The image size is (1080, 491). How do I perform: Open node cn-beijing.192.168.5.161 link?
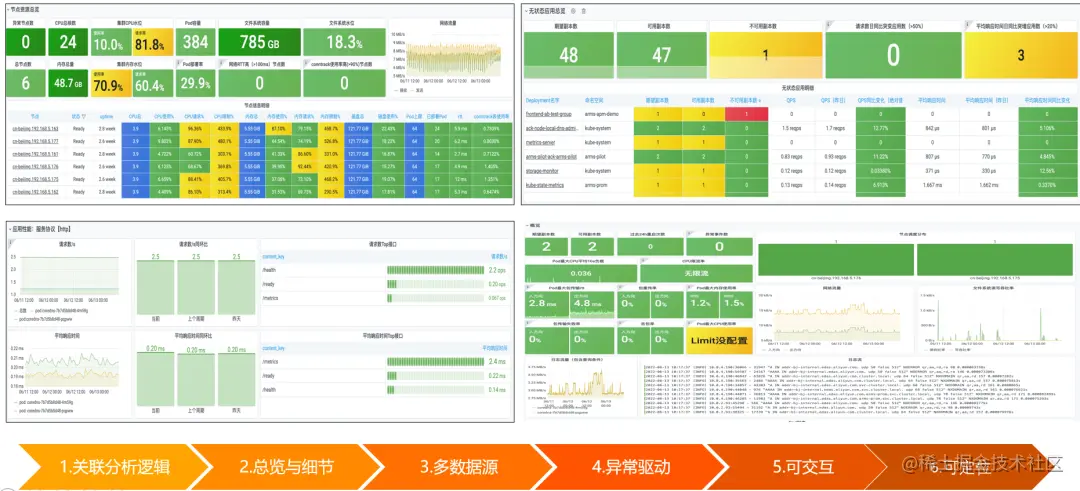point(34,154)
